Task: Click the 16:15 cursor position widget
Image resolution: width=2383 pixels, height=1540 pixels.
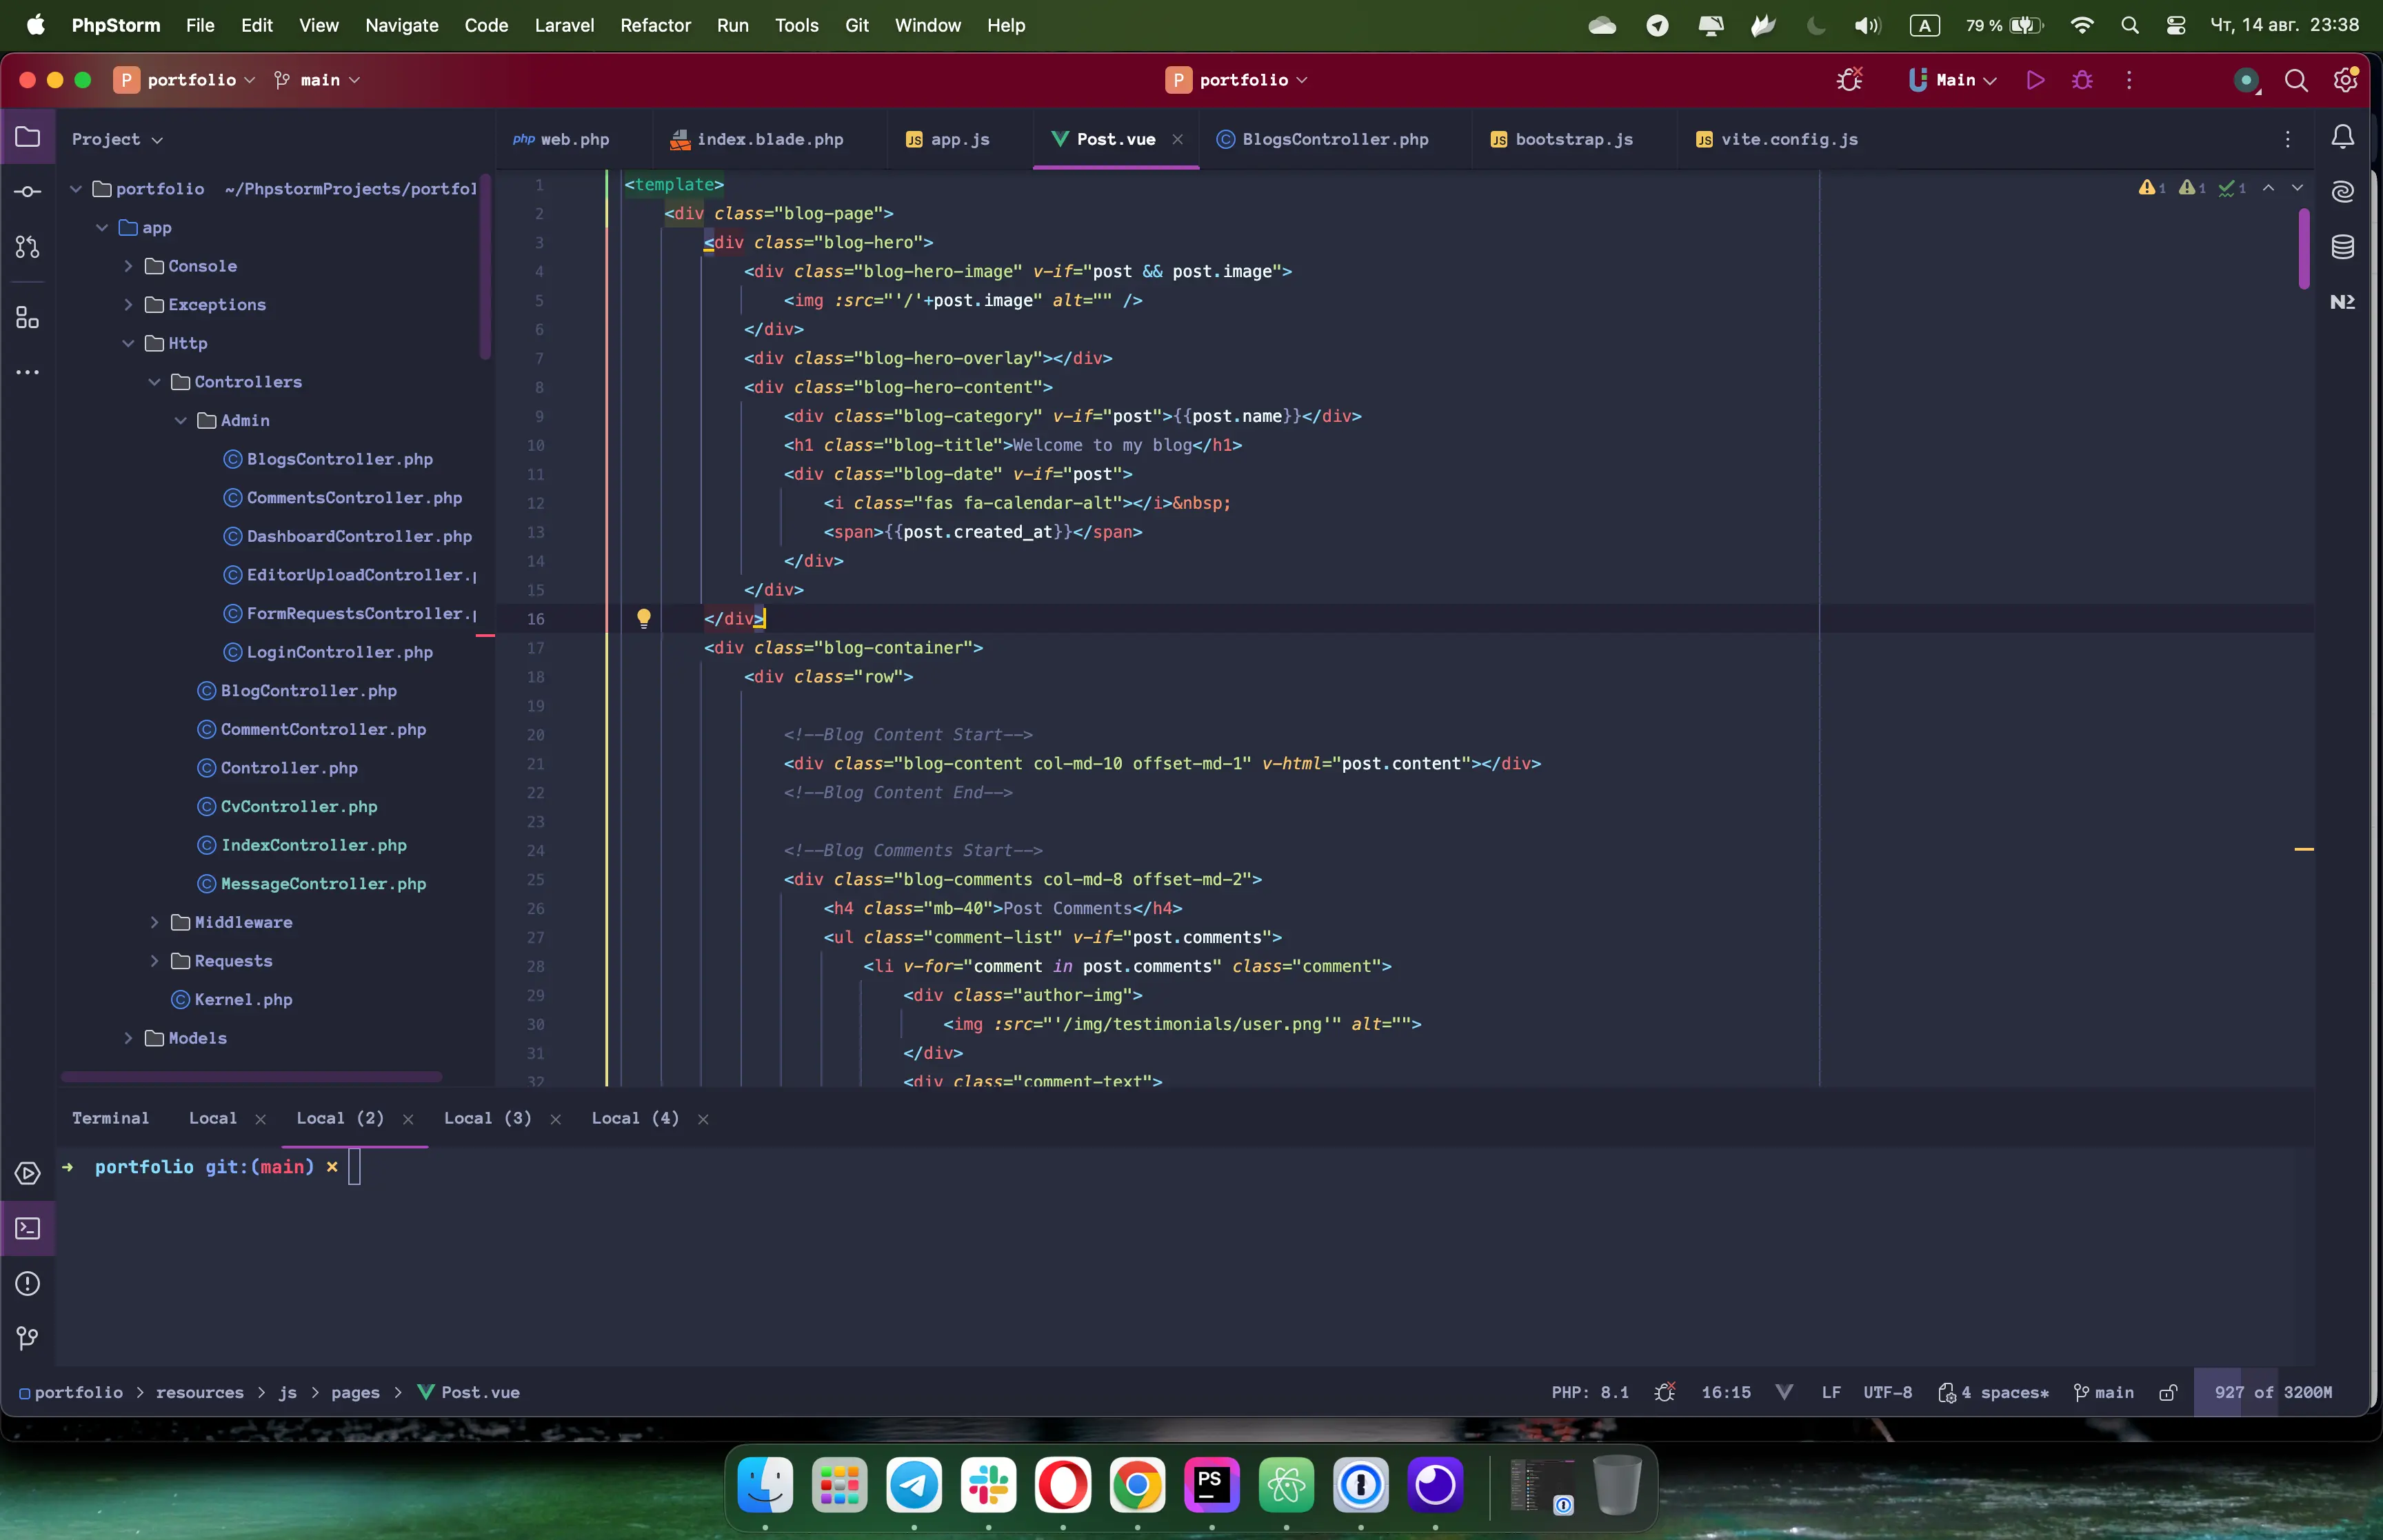Action: 1726,1393
